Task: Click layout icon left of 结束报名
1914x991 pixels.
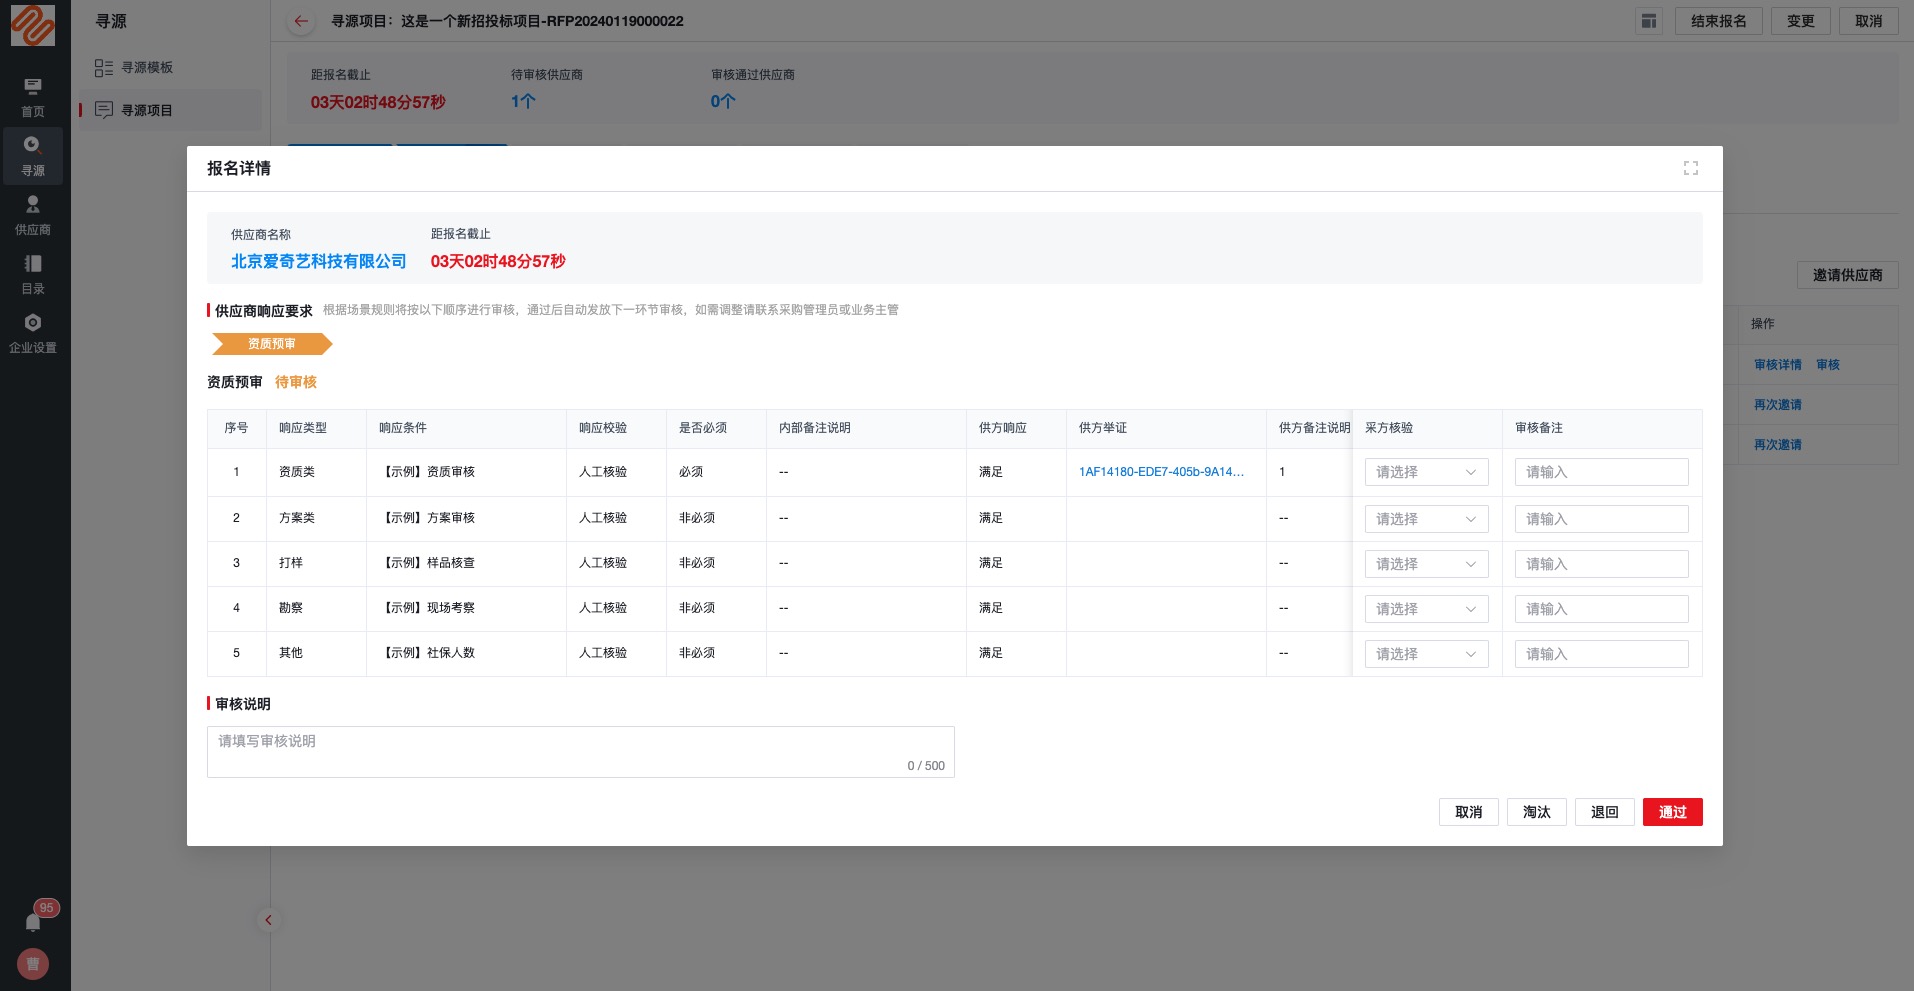Action: click(x=1649, y=21)
